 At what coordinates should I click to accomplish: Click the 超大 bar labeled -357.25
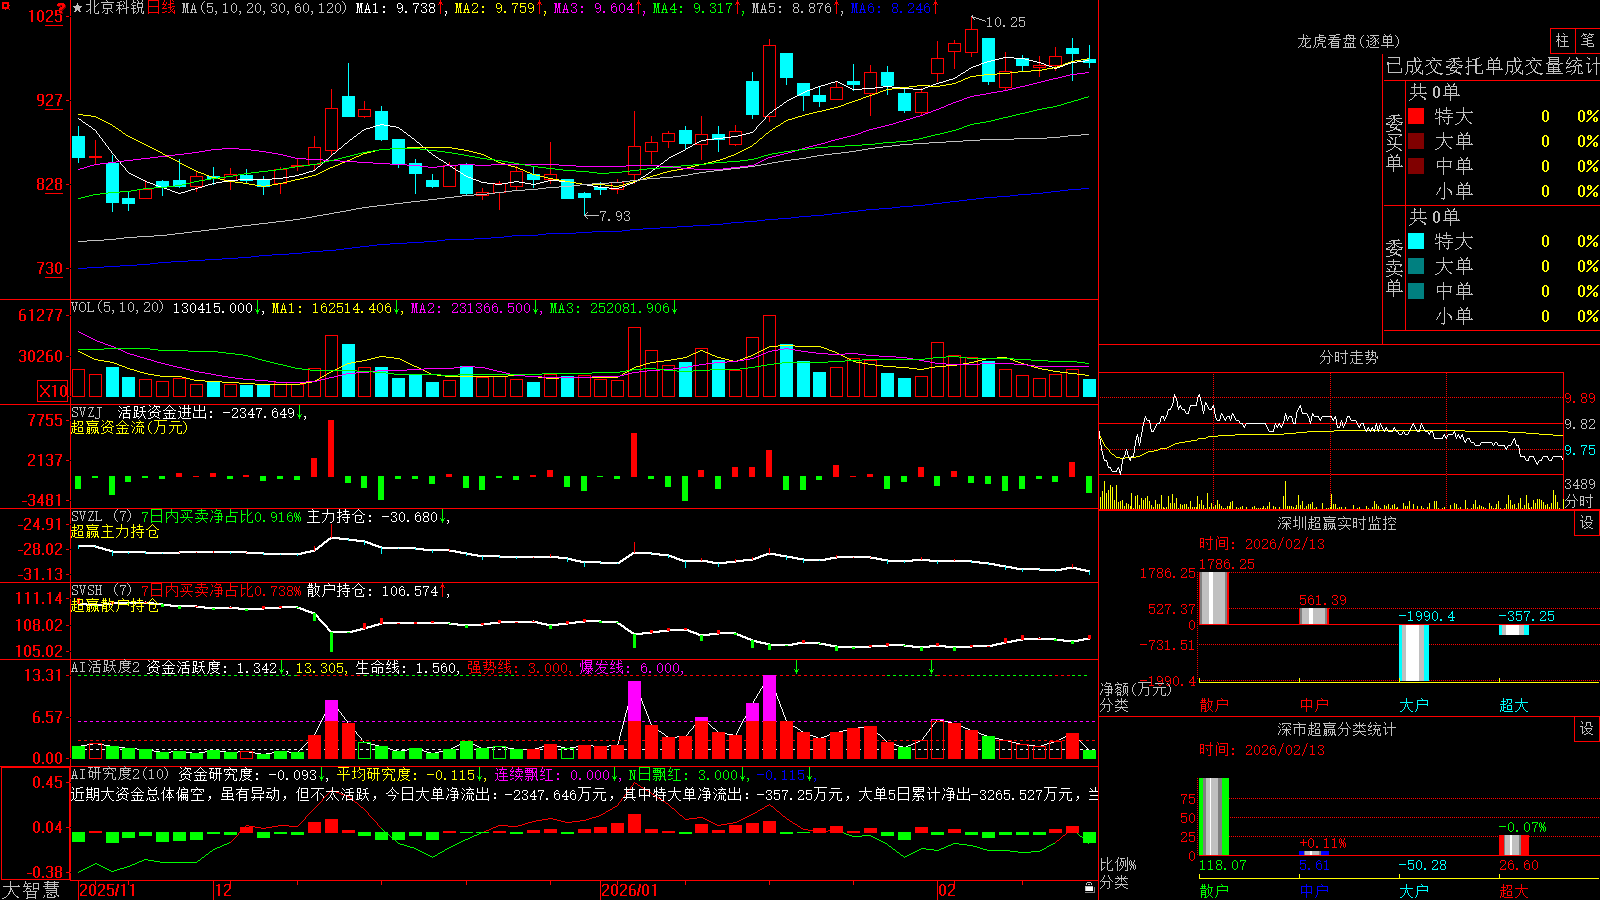click(x=1514, y=630)
